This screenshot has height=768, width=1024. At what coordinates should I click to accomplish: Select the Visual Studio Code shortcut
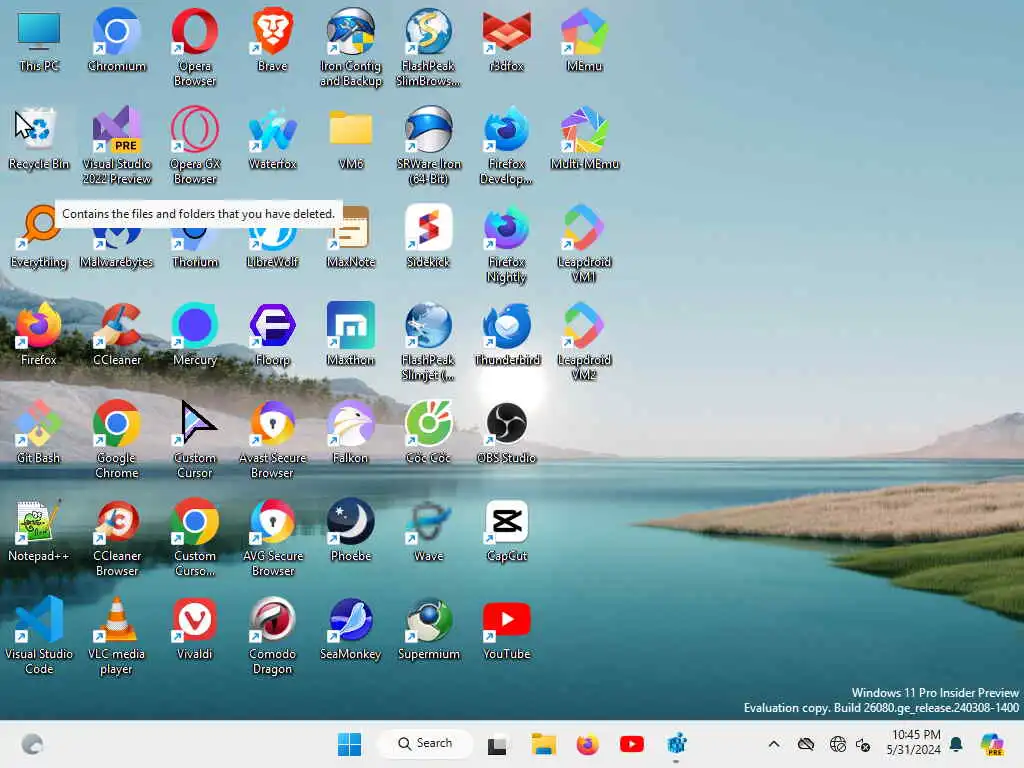[39, 635]
